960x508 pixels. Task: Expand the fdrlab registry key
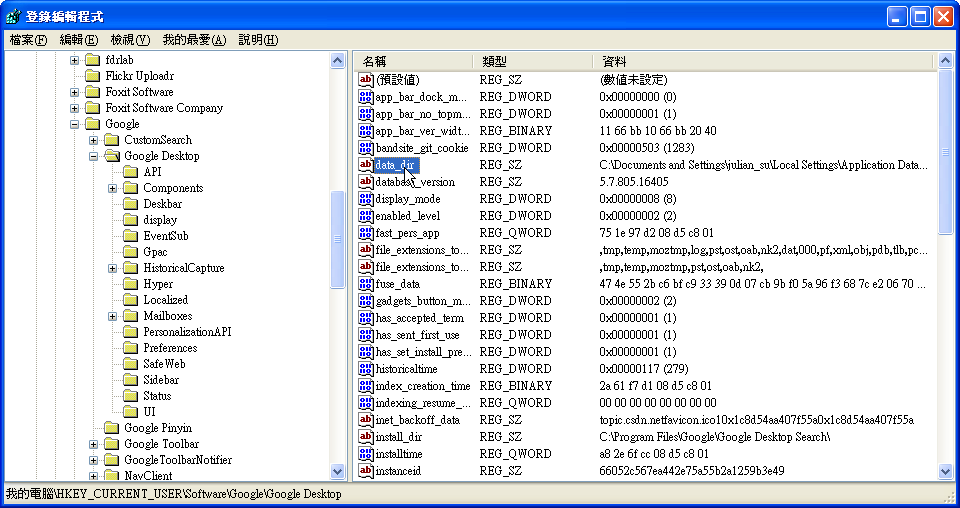[74, 60]
